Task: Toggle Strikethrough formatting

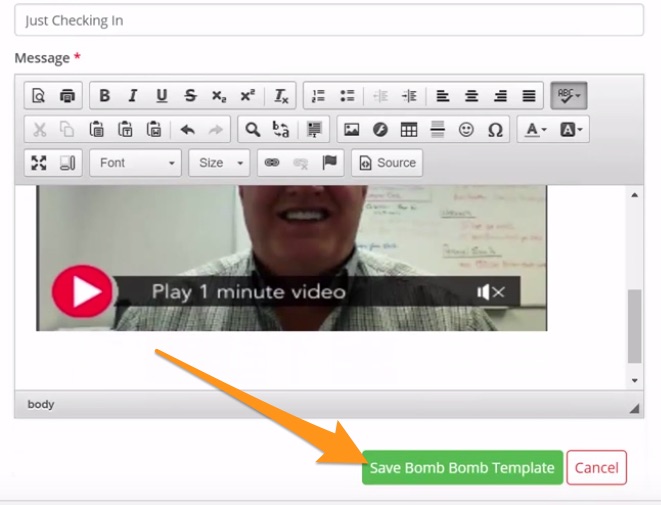Action: coord(190,96)
